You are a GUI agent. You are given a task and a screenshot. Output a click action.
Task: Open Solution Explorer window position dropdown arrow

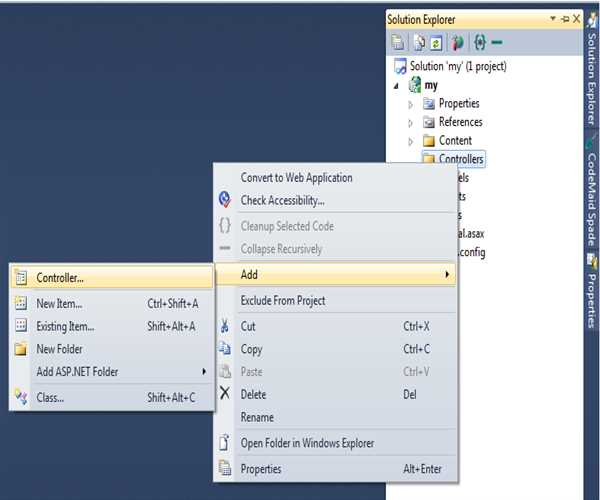pyautogui.click(x=553, y=19)
